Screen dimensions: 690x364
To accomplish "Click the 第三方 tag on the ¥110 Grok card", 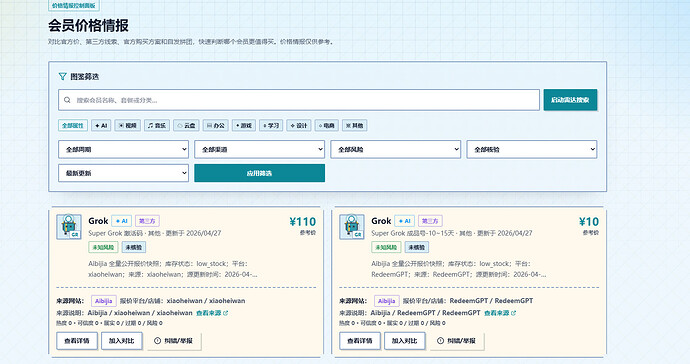I will tap(147, 221).
